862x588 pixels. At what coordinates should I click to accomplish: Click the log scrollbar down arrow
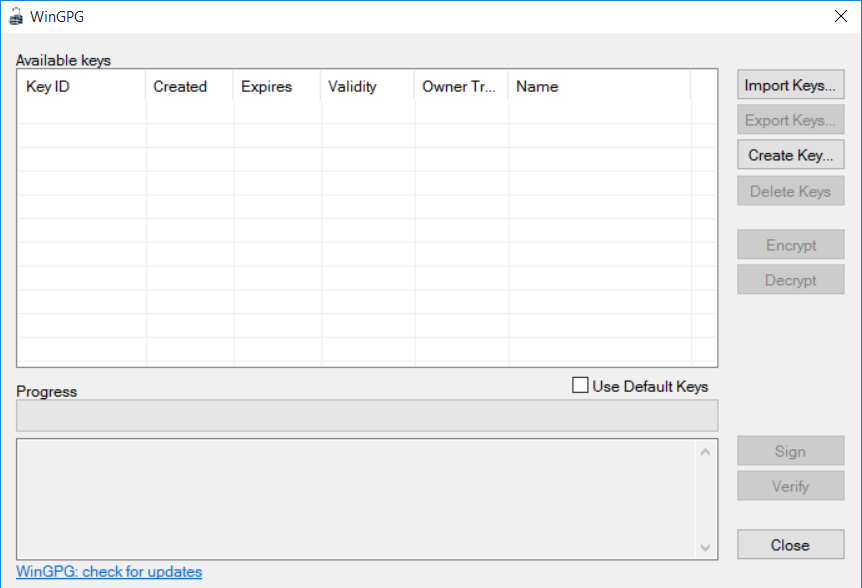point(705,547)
